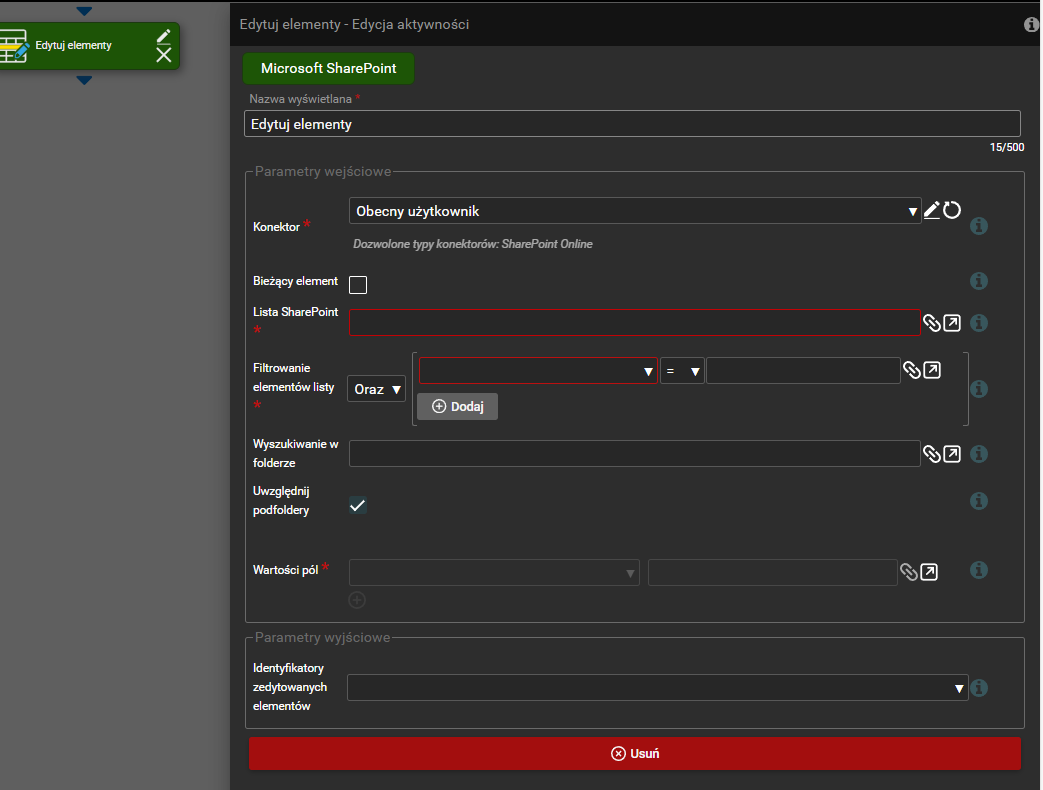Click the link icon in the filter row

click(911, 370)
